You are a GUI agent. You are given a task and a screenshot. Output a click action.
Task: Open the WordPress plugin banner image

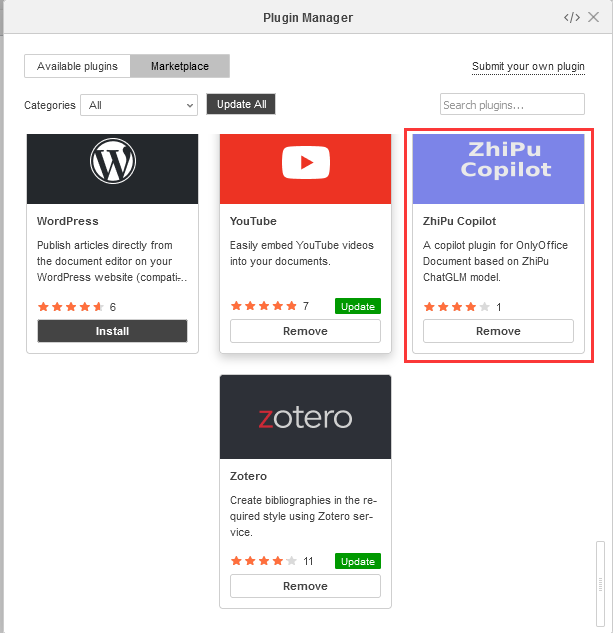pyautogui.click(x=113, y=169)
